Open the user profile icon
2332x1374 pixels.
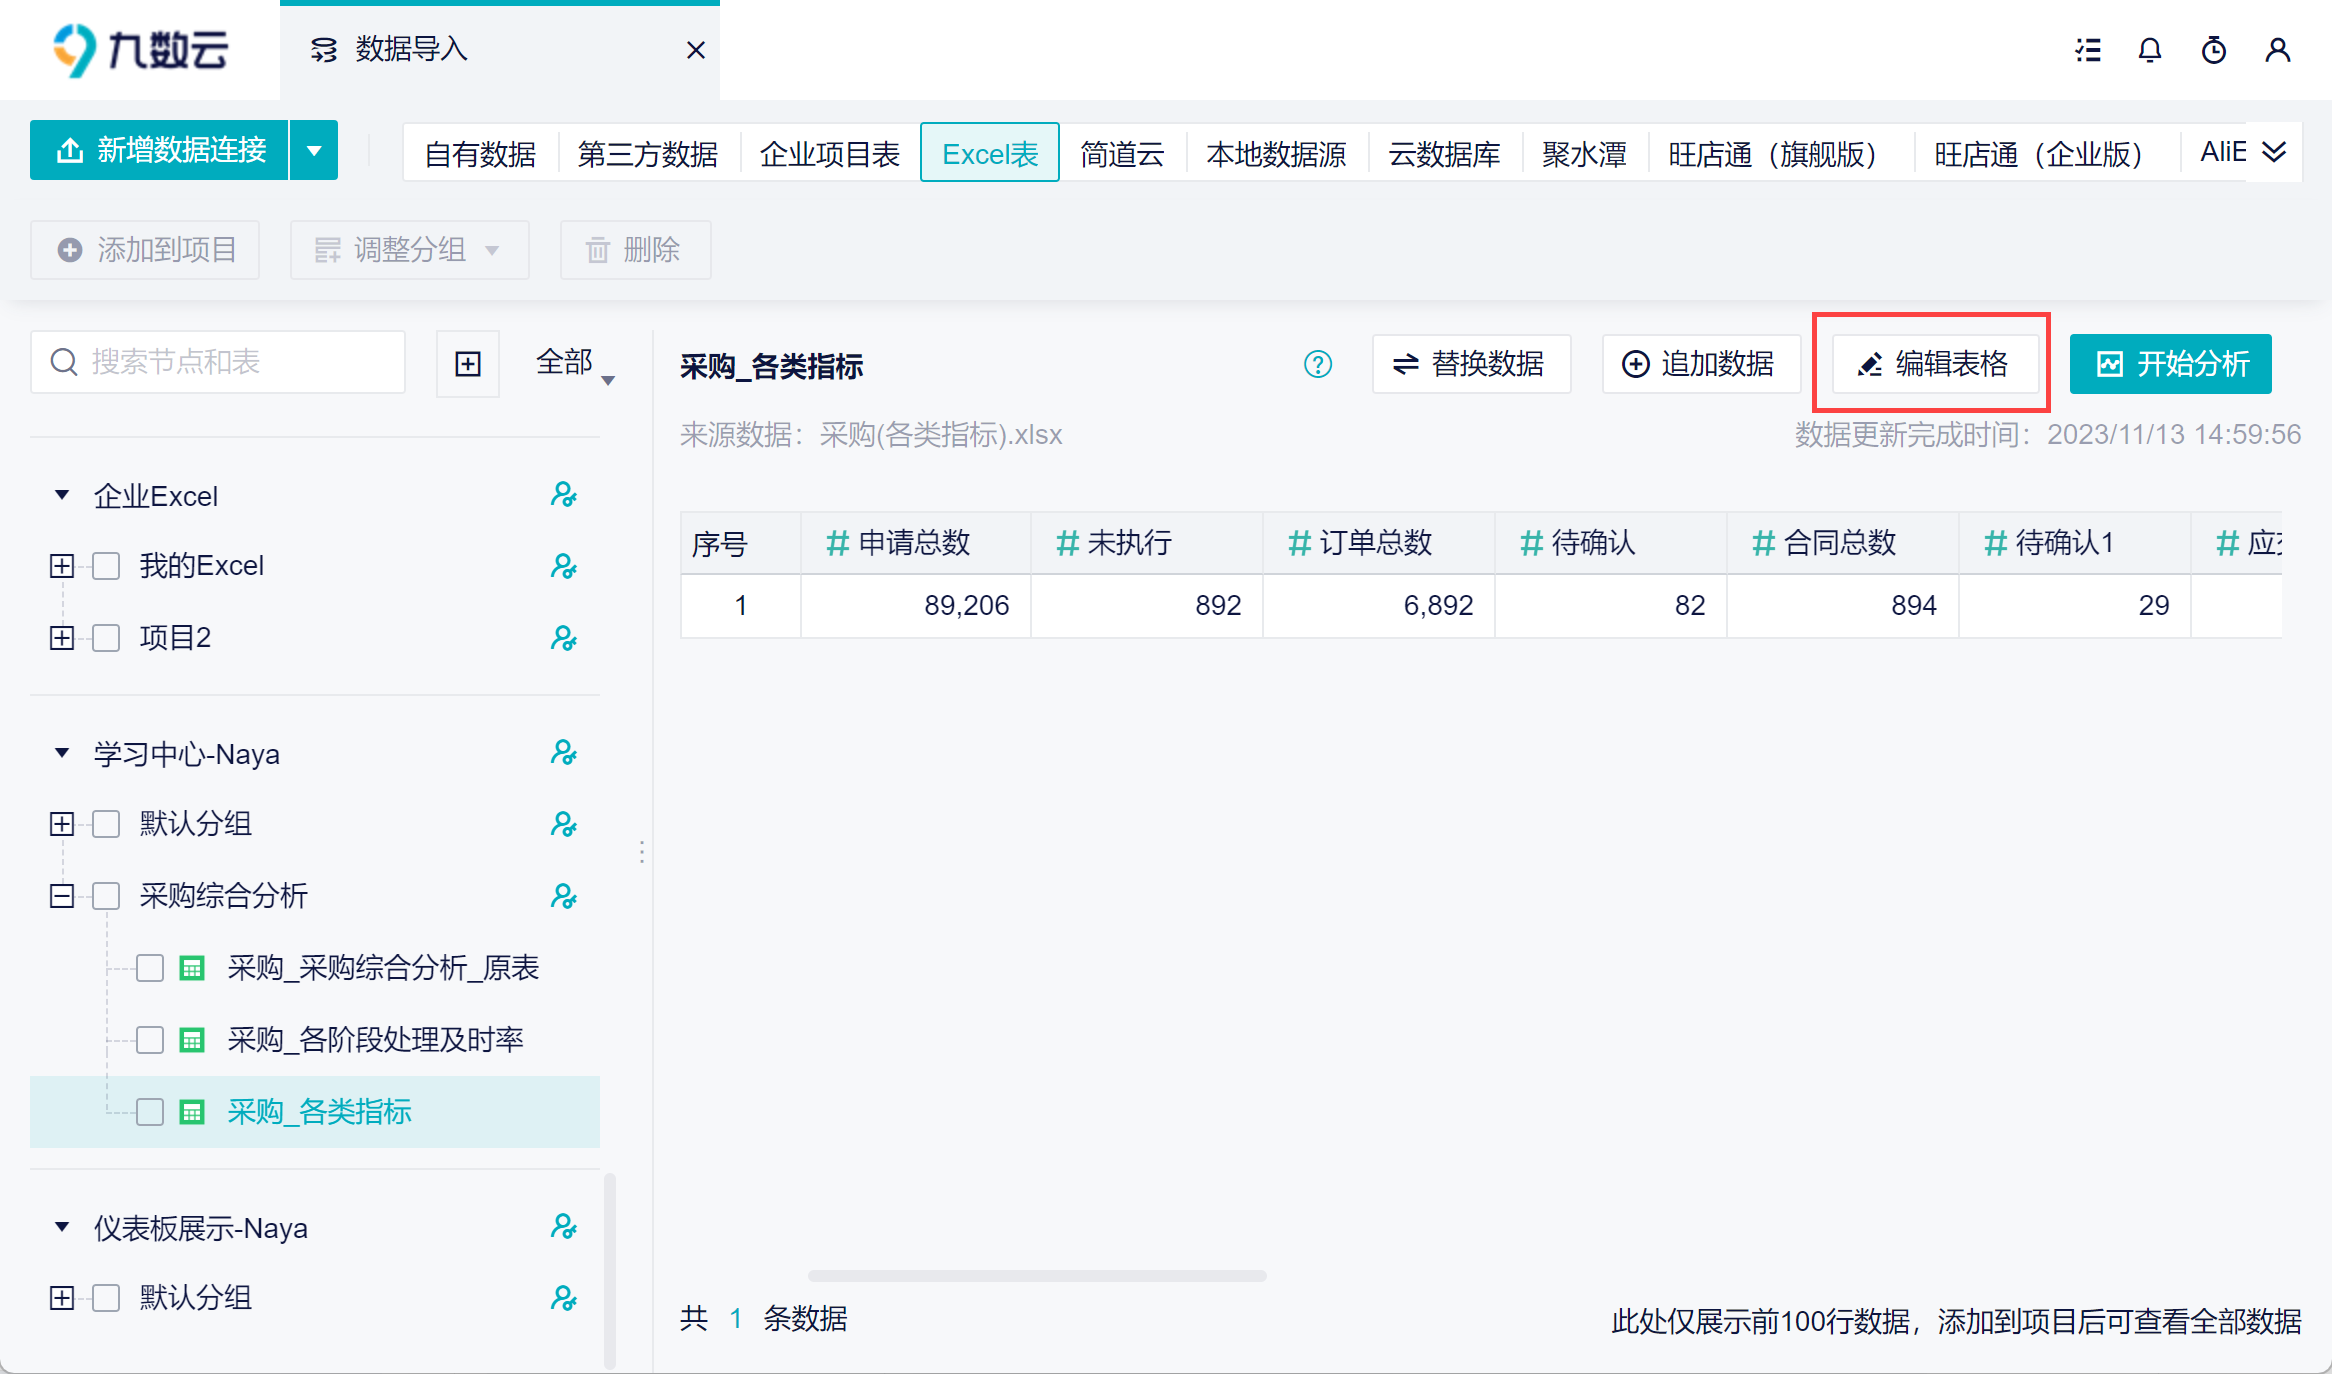coord(2278,50)
